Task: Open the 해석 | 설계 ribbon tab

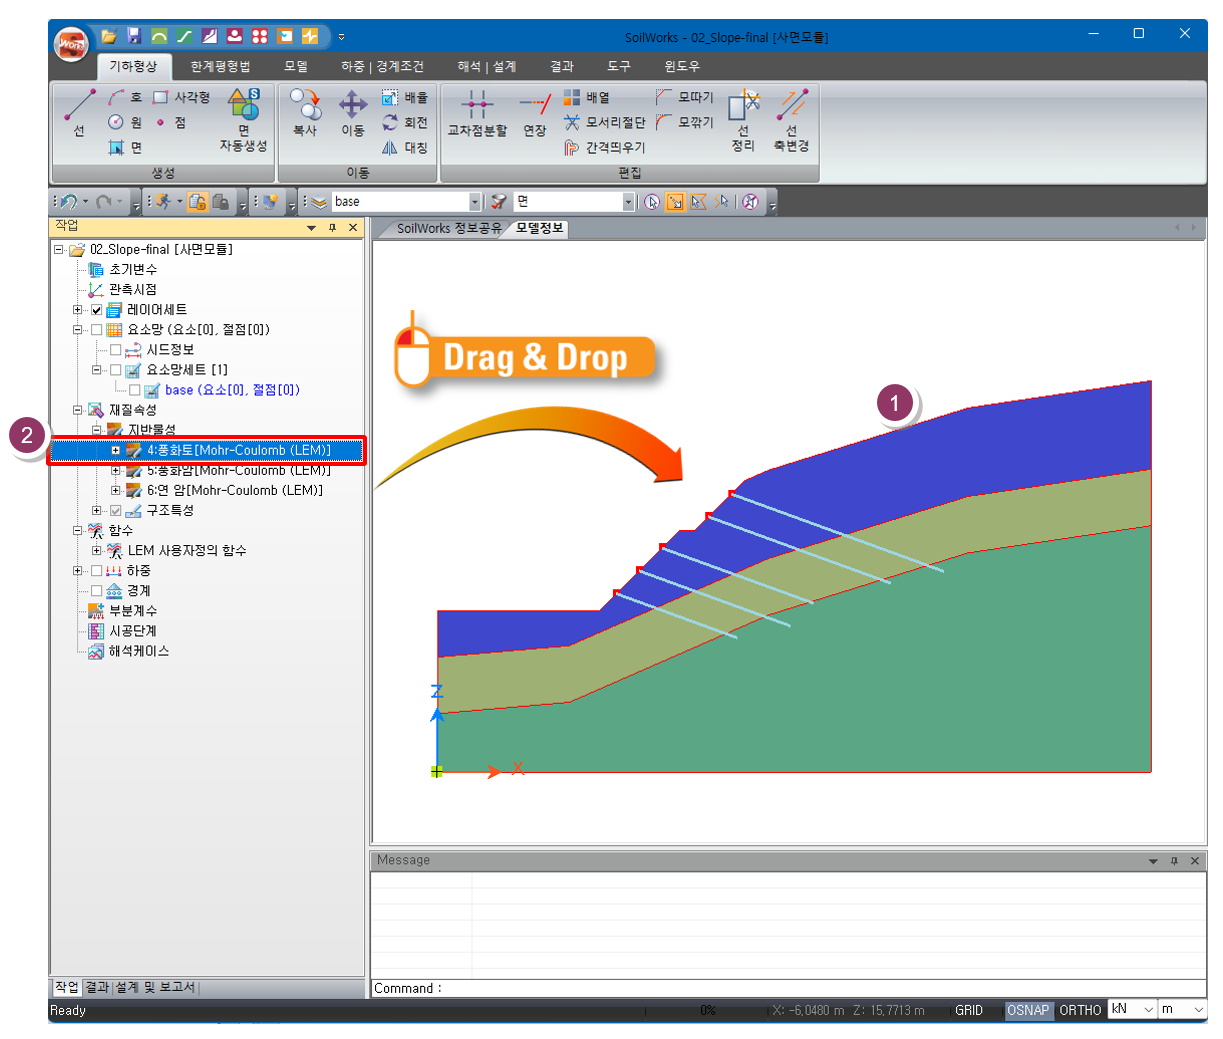Action: [x=487, y=66]
